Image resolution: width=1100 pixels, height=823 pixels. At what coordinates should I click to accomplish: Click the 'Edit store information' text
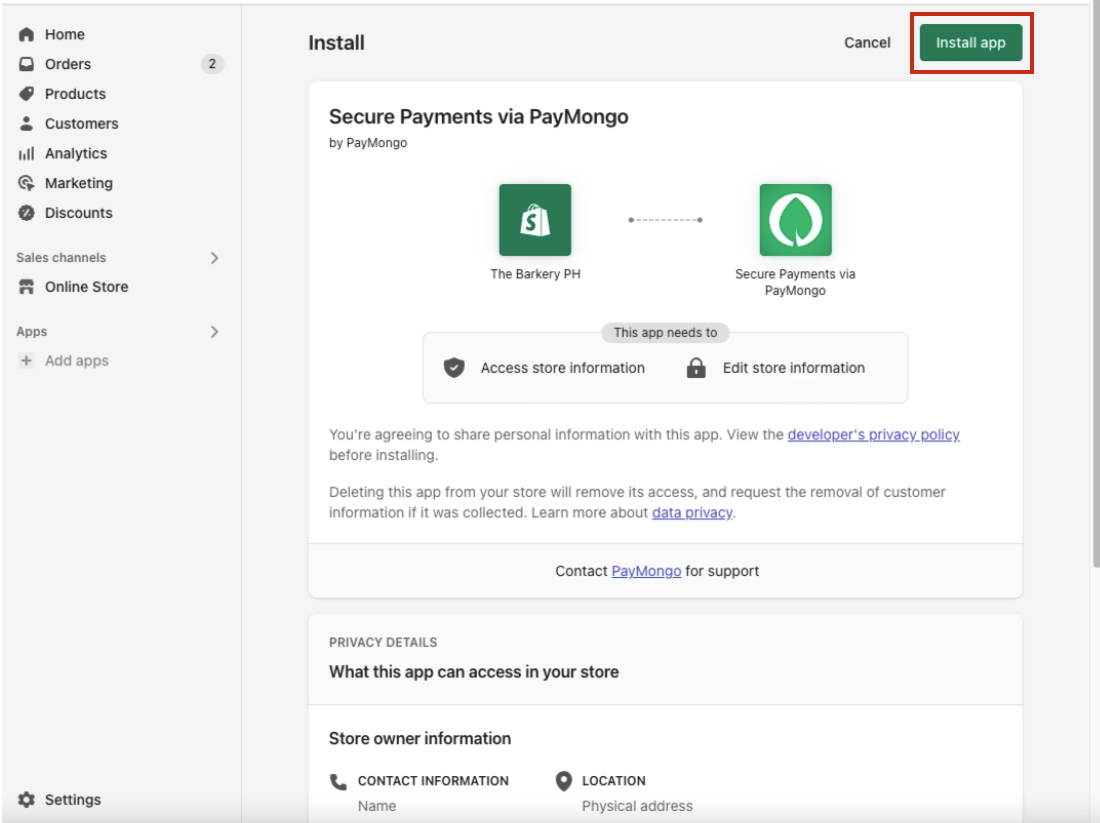click(794, 368)
